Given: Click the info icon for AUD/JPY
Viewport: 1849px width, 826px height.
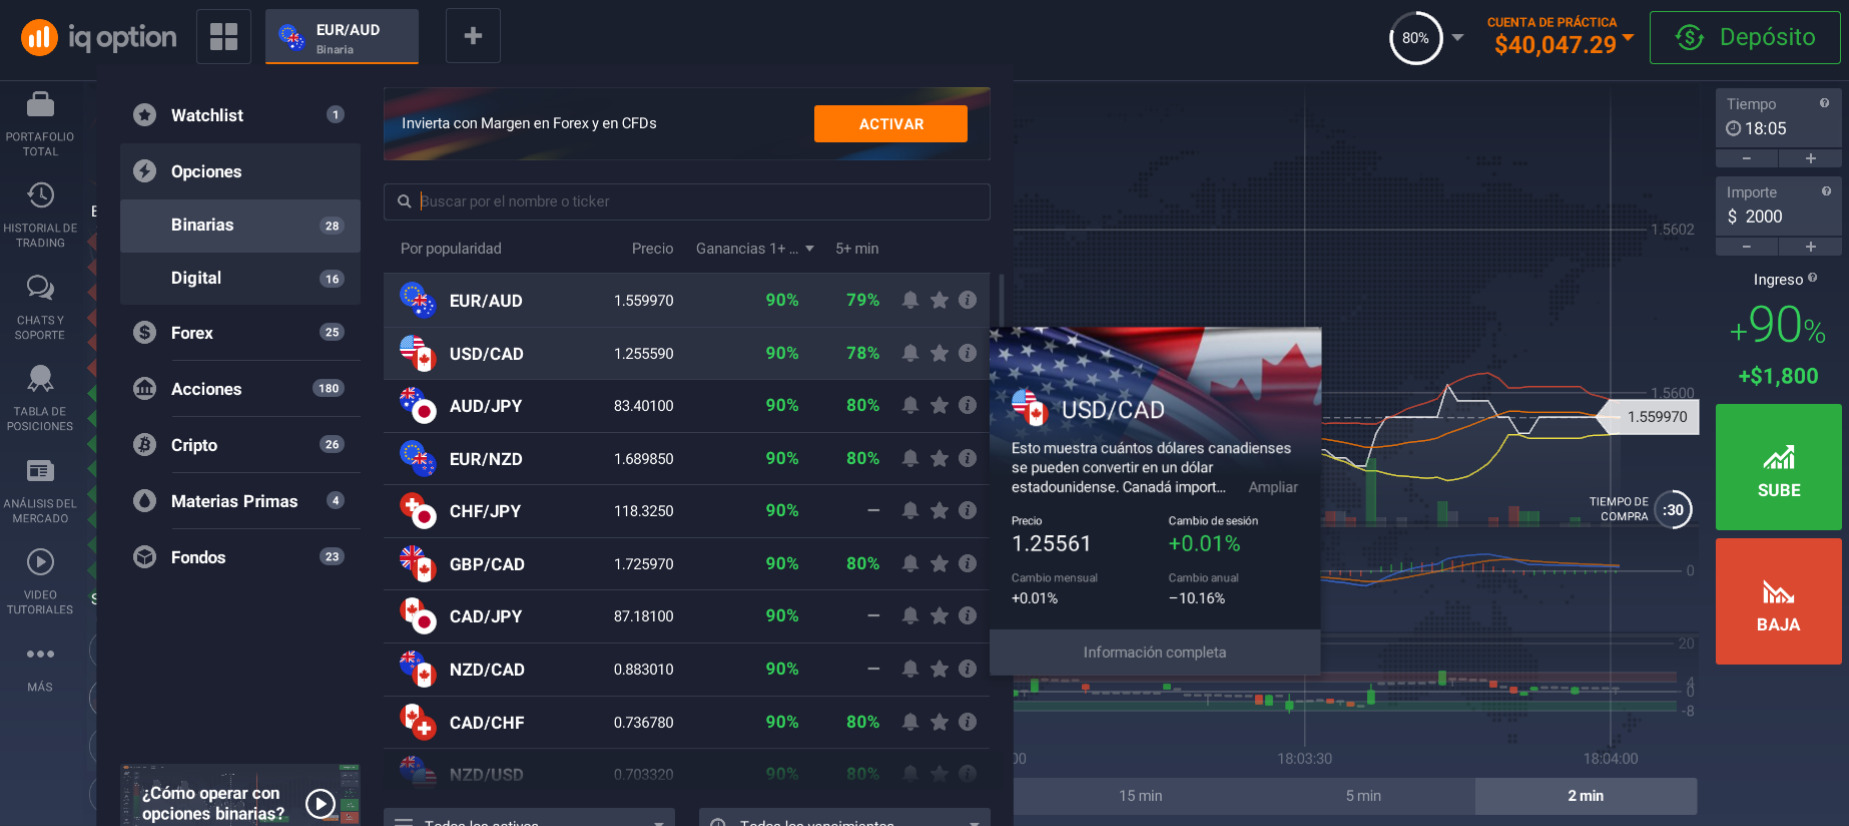Looking at the screenshot, I should coord(967,405).
